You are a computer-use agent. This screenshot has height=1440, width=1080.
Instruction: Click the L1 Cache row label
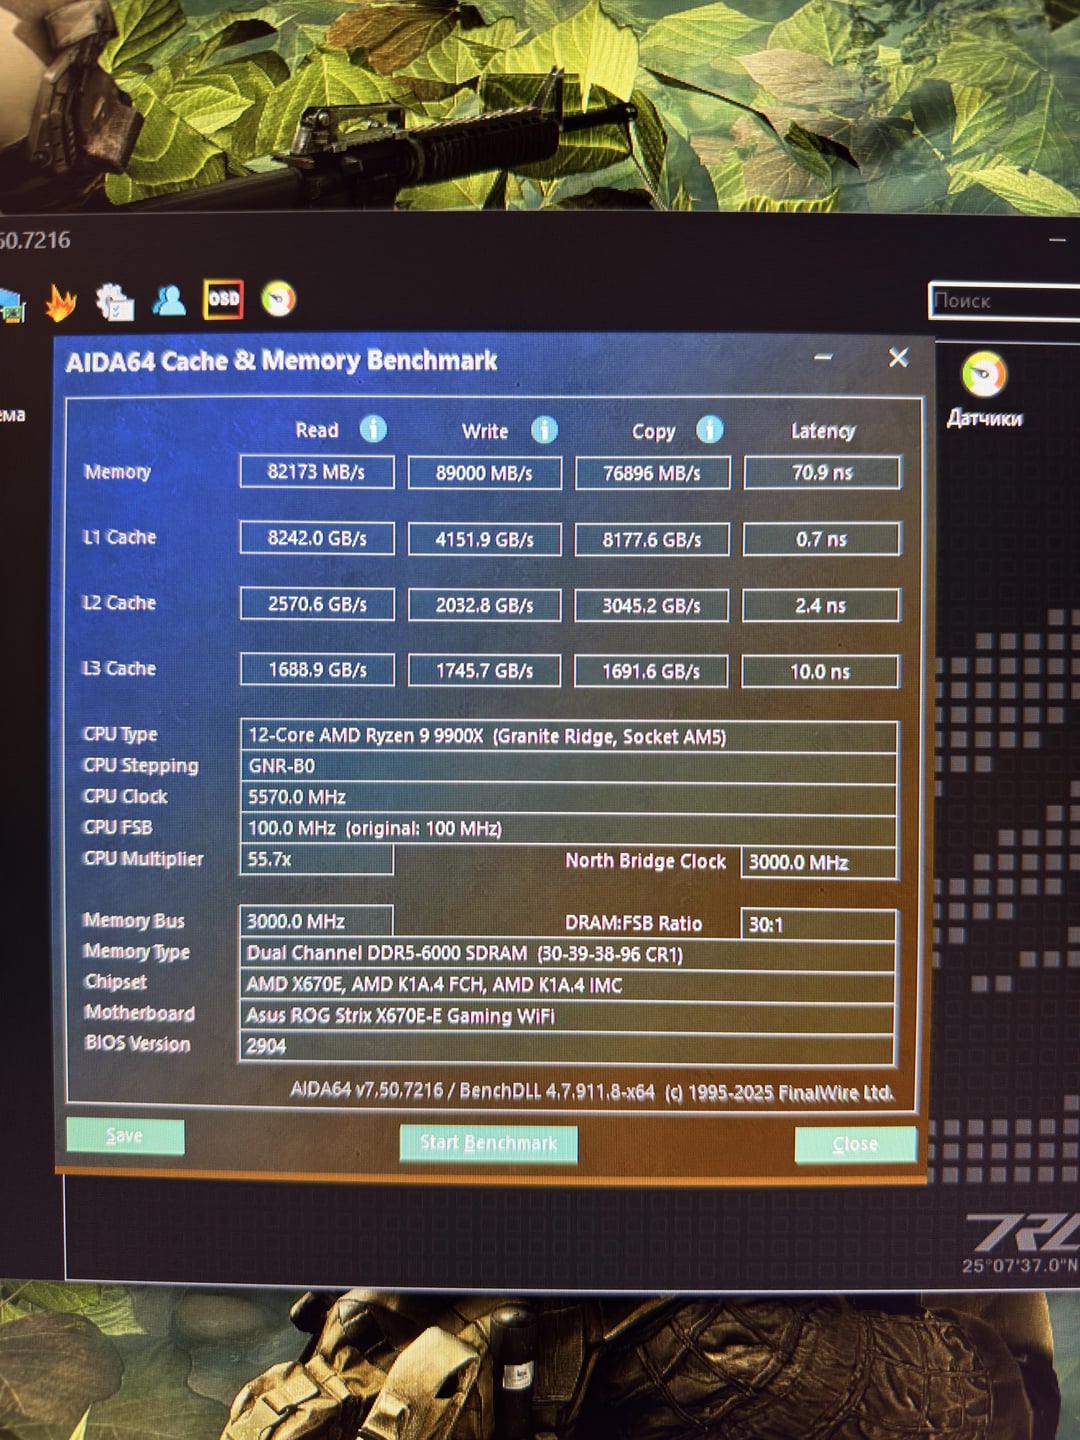(119, 537)
